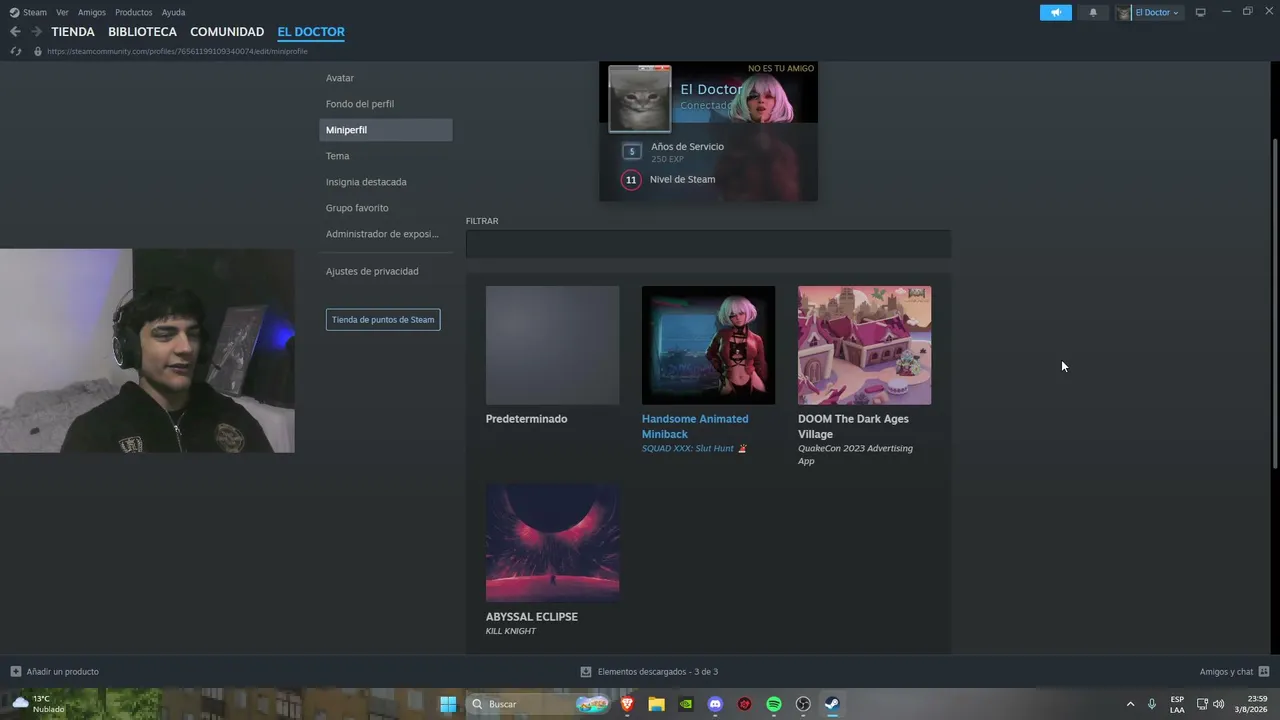The height and width of the screenshot is (720, 1280).
Task: Click the Años de Servicio badge icon
Action: coord(631,152)
